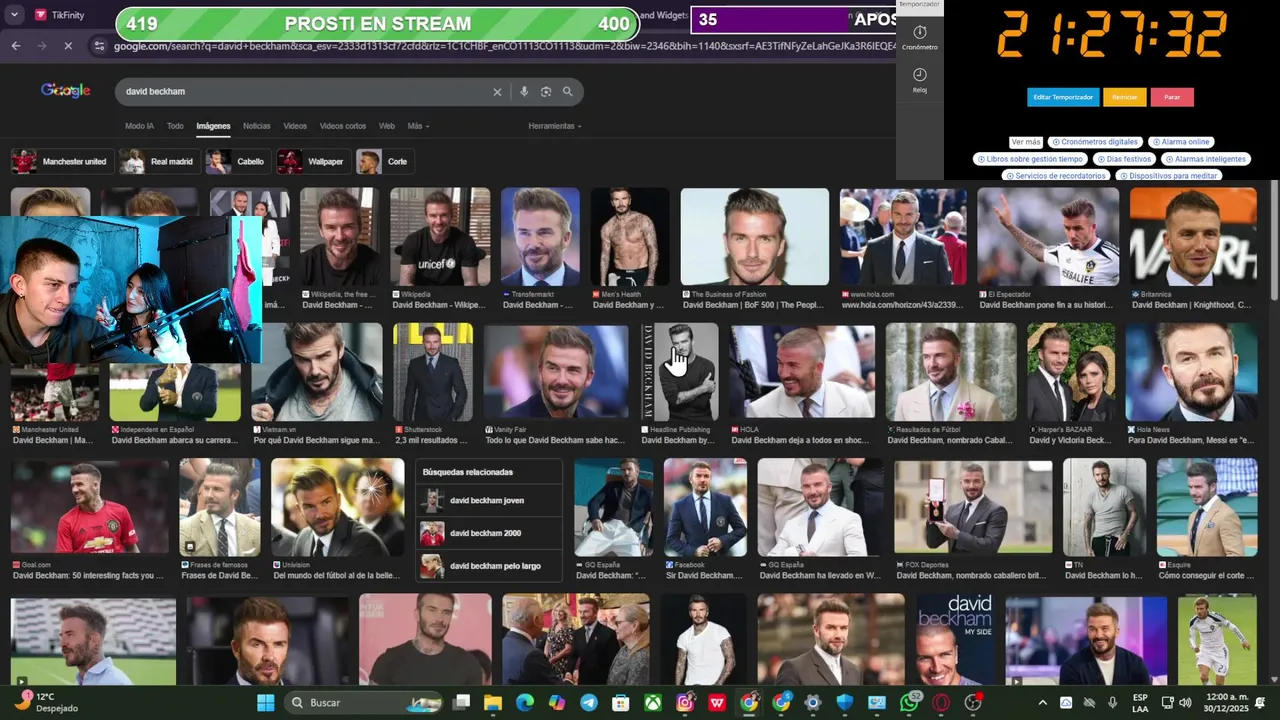Show hidden tray icons chevron
The height and width of the screenshot is (720, 1280).
coord(1042,703)
